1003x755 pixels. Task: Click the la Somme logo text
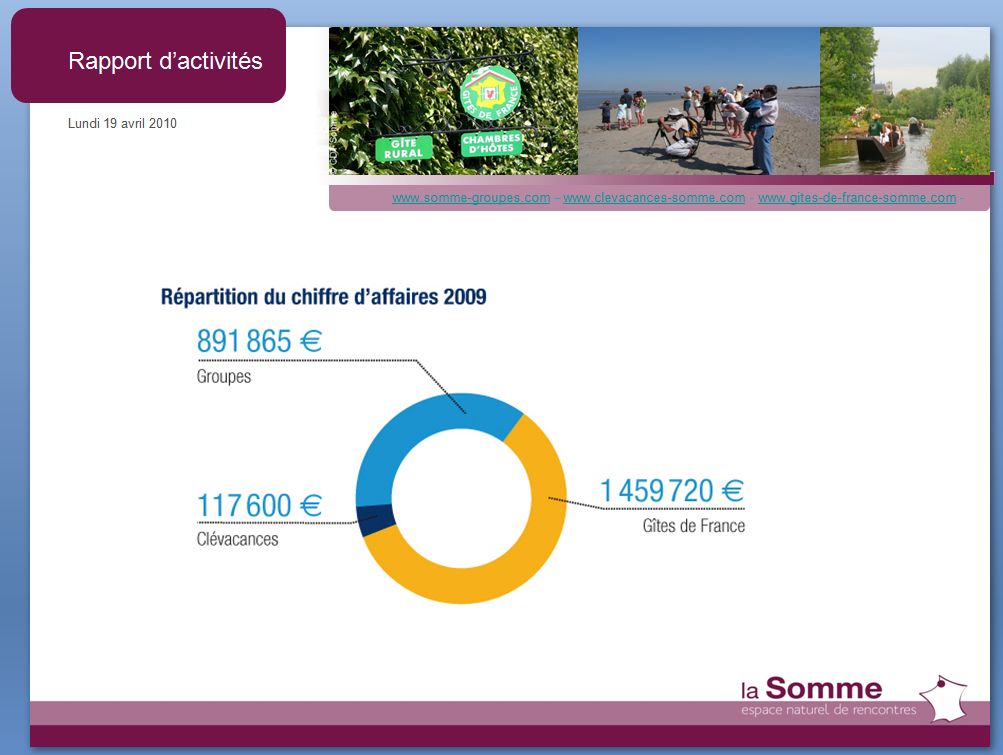(811, 689)
